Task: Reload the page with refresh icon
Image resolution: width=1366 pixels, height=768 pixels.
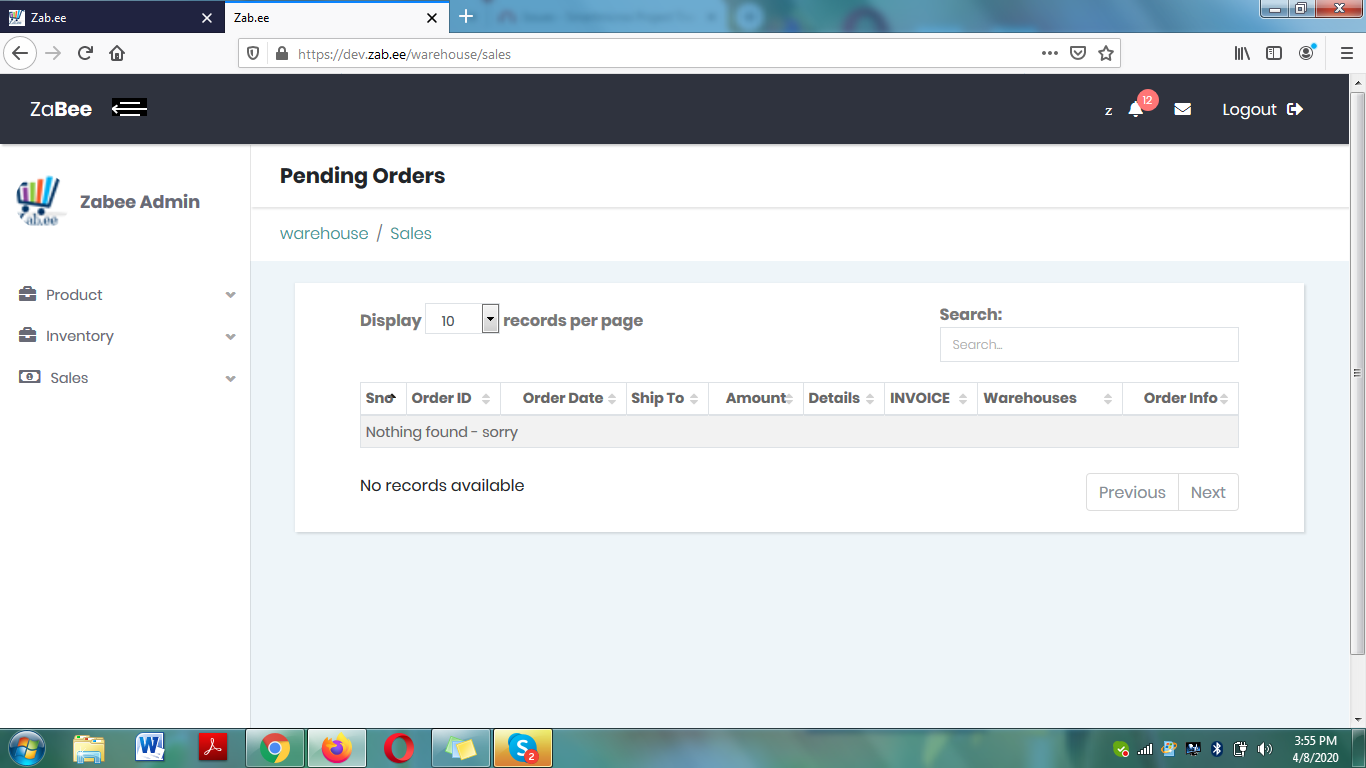Action: [86, 53]
